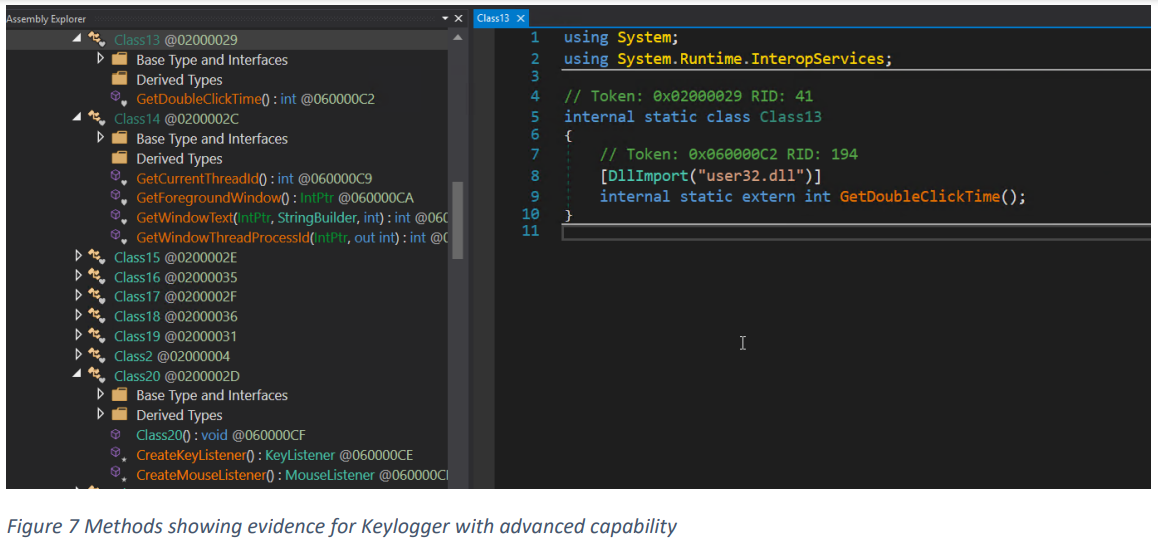This screenshot has width=1158, height=542.
Task: Collapse the Class20 tree node
Action: pyautogui.click(x=78, y=374)
